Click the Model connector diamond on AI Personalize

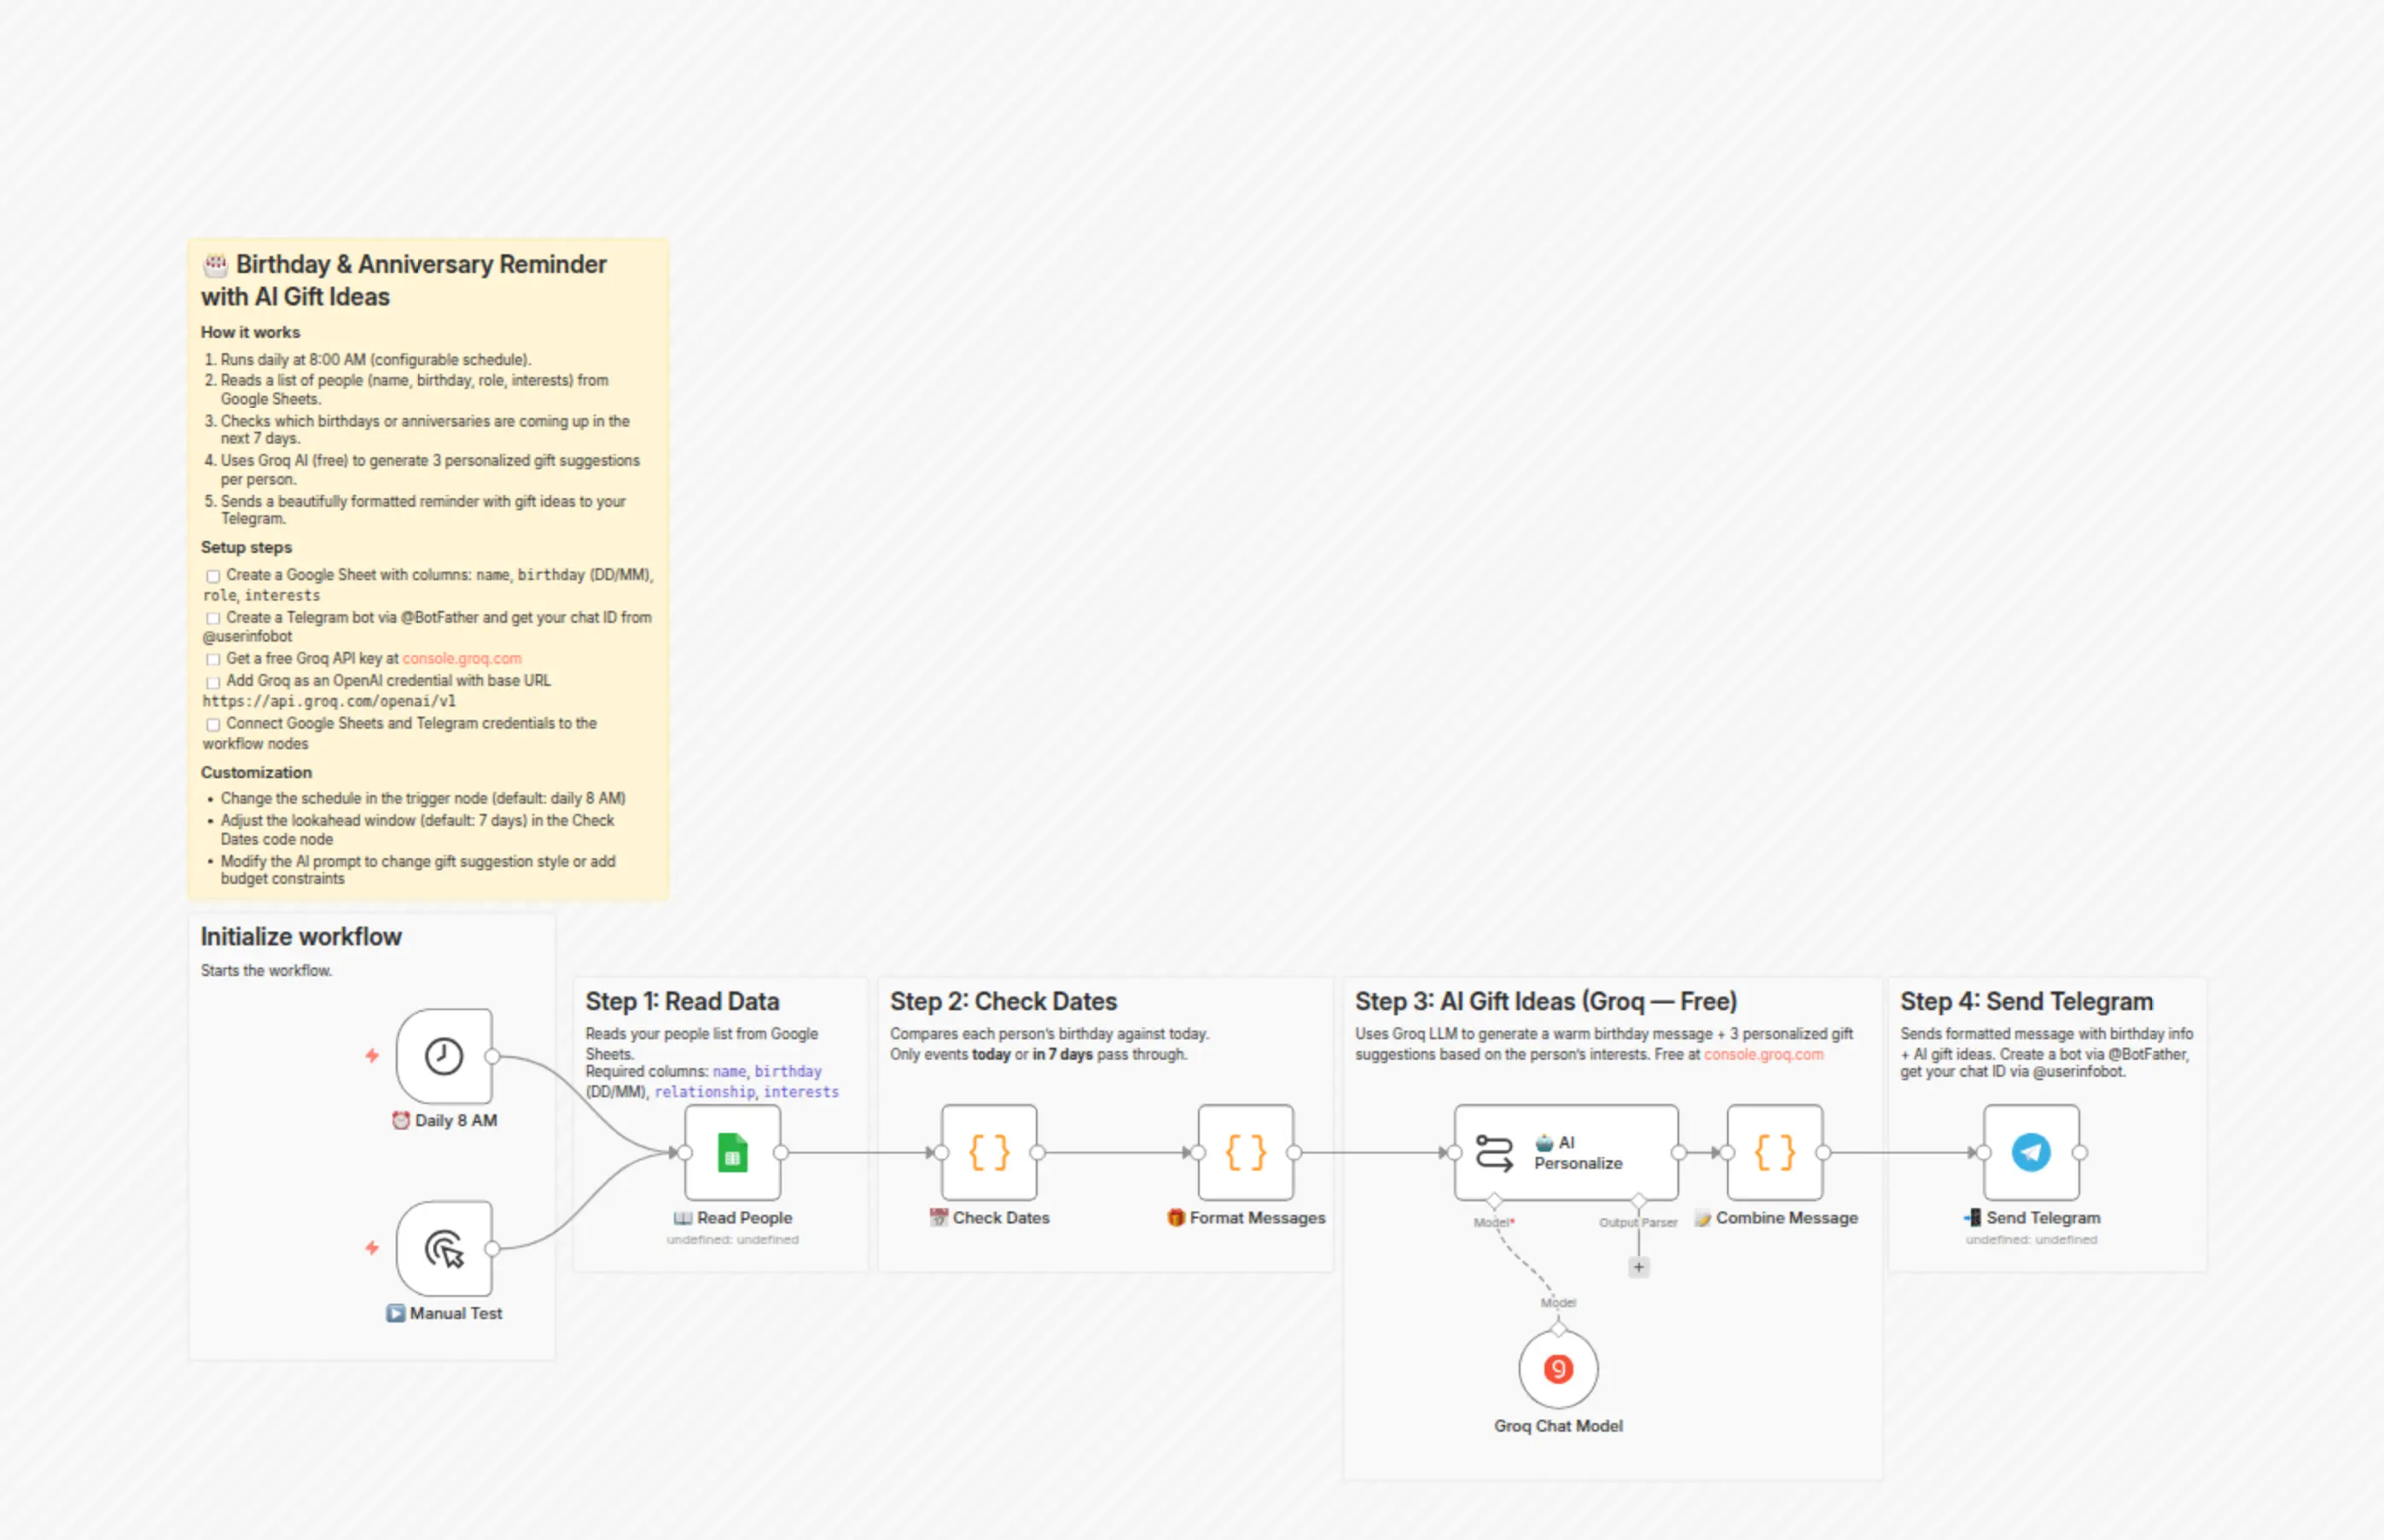coord(1494,1200)
